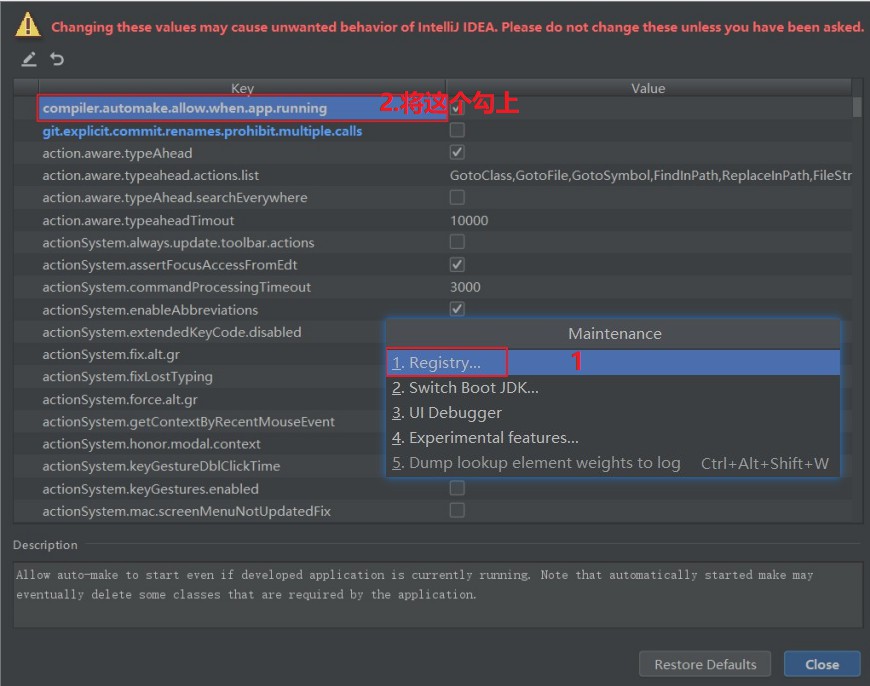Select Registry... in the Maintenance menu
This screenshot has width=870, height=686.
[x=613, y=362]
